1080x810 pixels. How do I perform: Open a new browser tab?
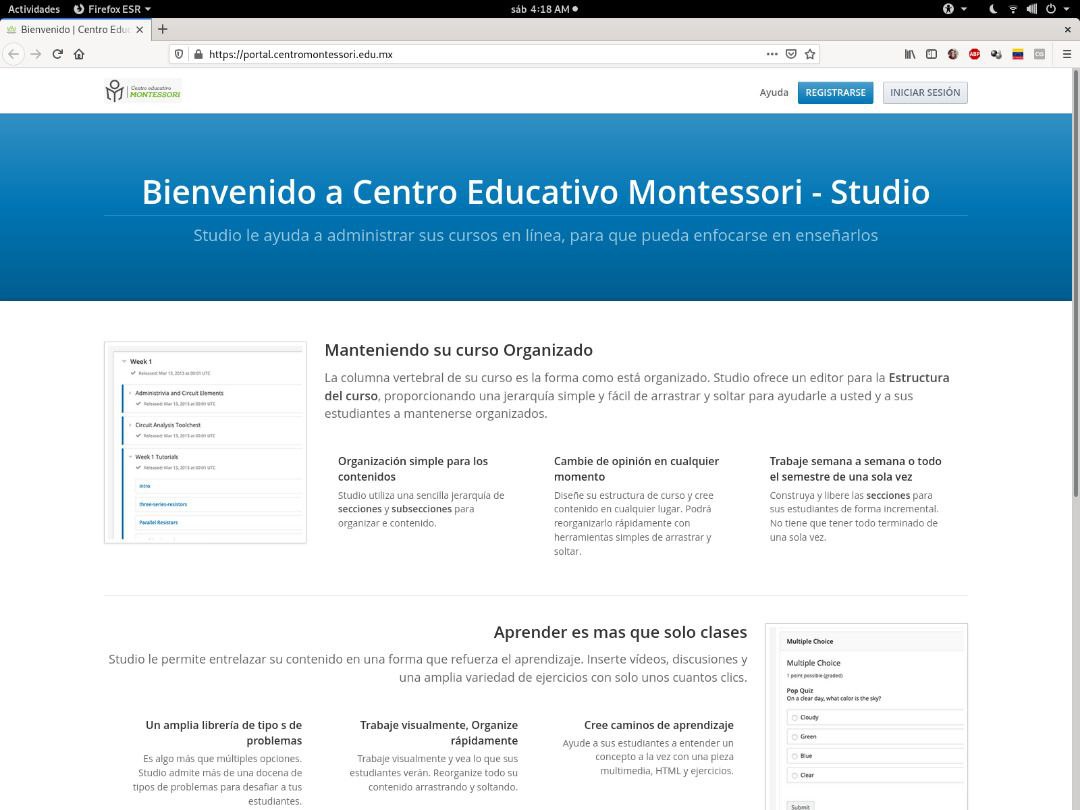pyautogui.click(x=163, y=29)
